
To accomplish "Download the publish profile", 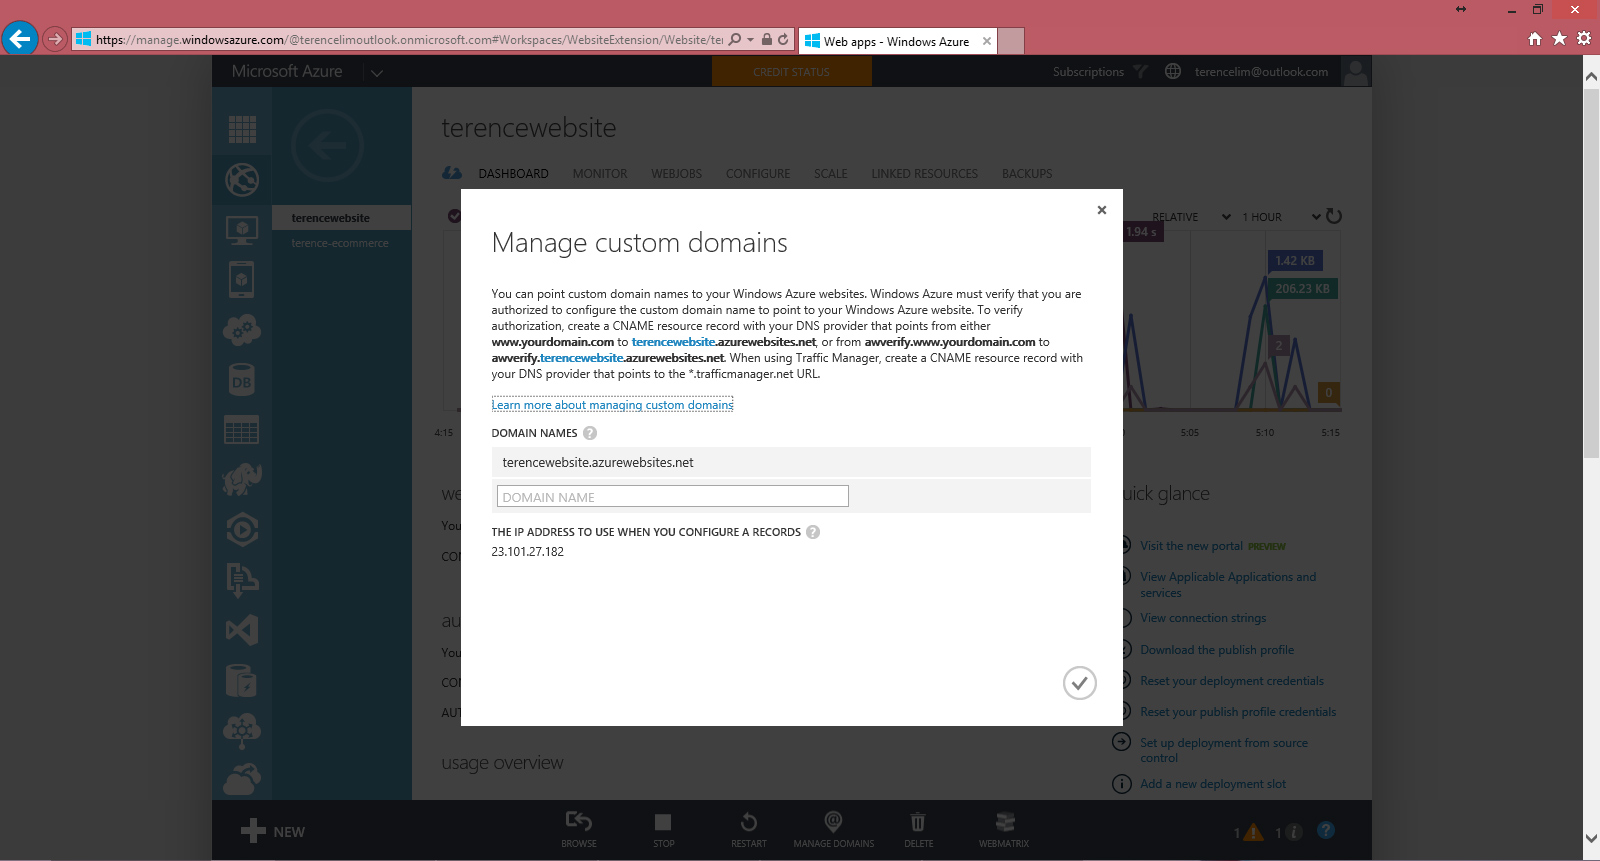I will click(1217, 650).
